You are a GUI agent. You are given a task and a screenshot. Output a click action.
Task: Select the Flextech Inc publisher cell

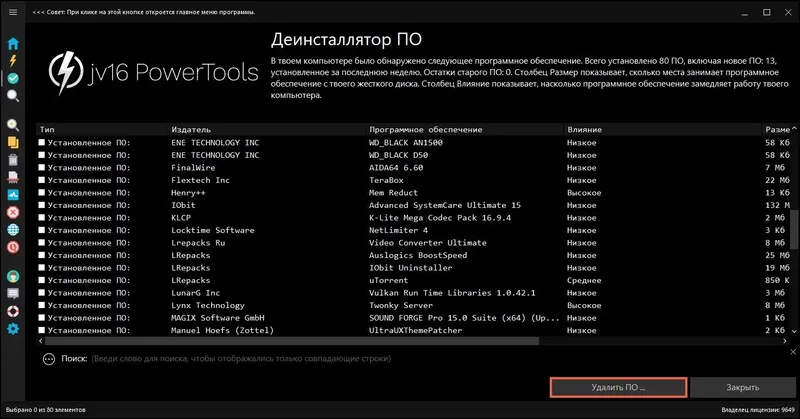(x=201, y=180)
